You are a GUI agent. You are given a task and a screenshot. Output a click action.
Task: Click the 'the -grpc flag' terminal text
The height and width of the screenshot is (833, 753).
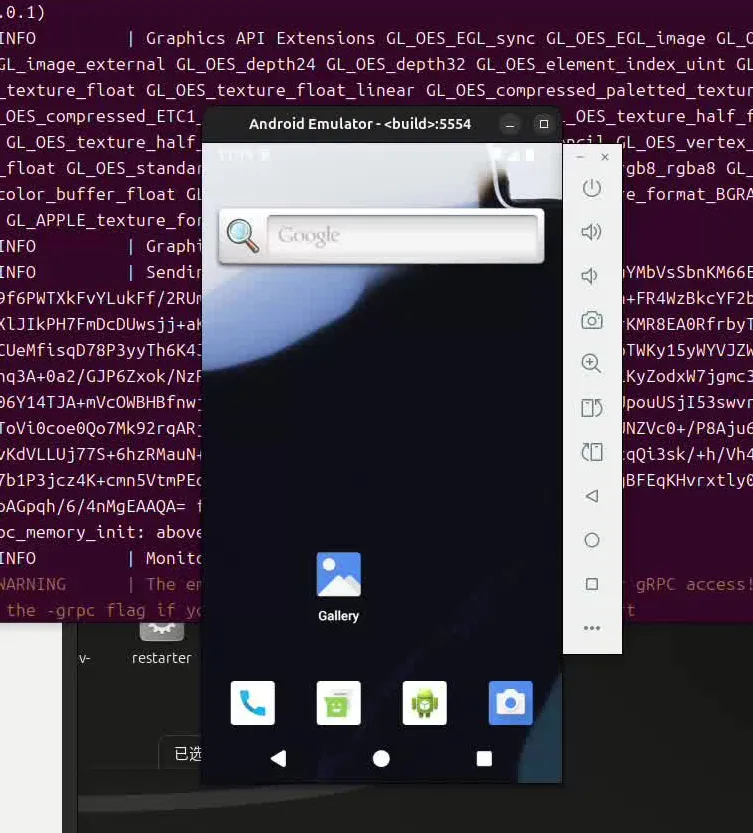77,610
